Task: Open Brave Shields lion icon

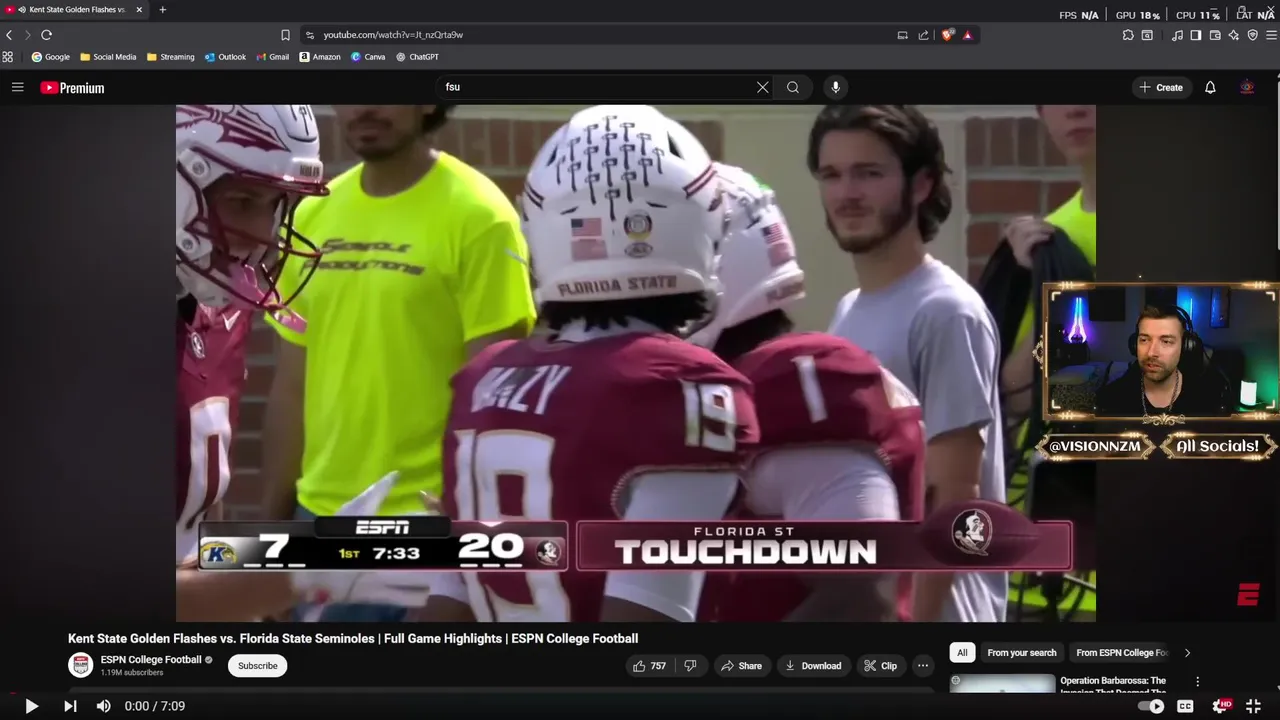Action: [948, 35]
